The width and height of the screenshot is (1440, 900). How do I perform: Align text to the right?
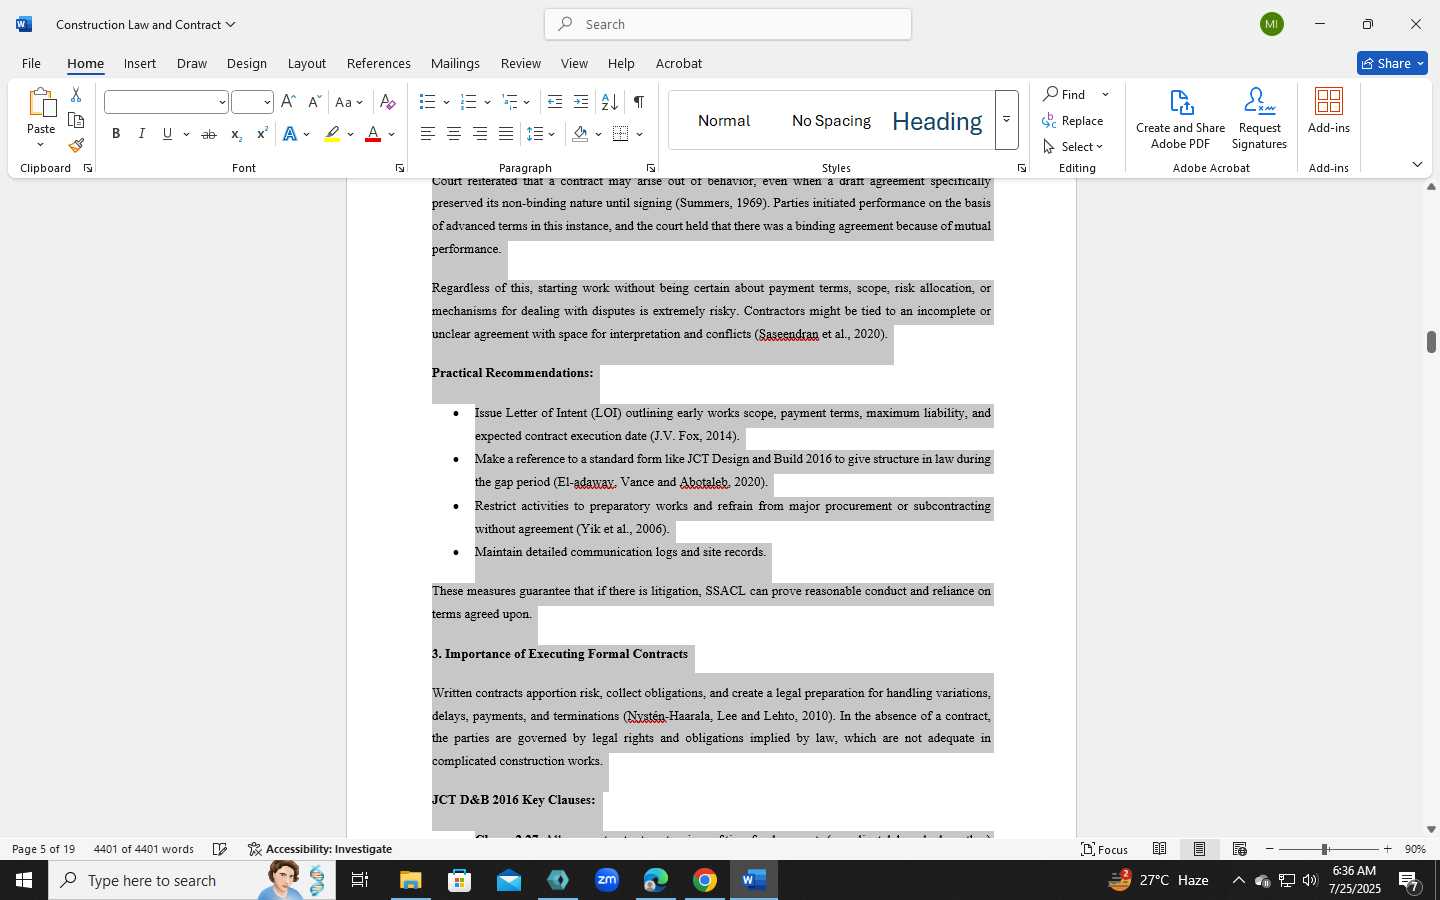click(480, 134)
